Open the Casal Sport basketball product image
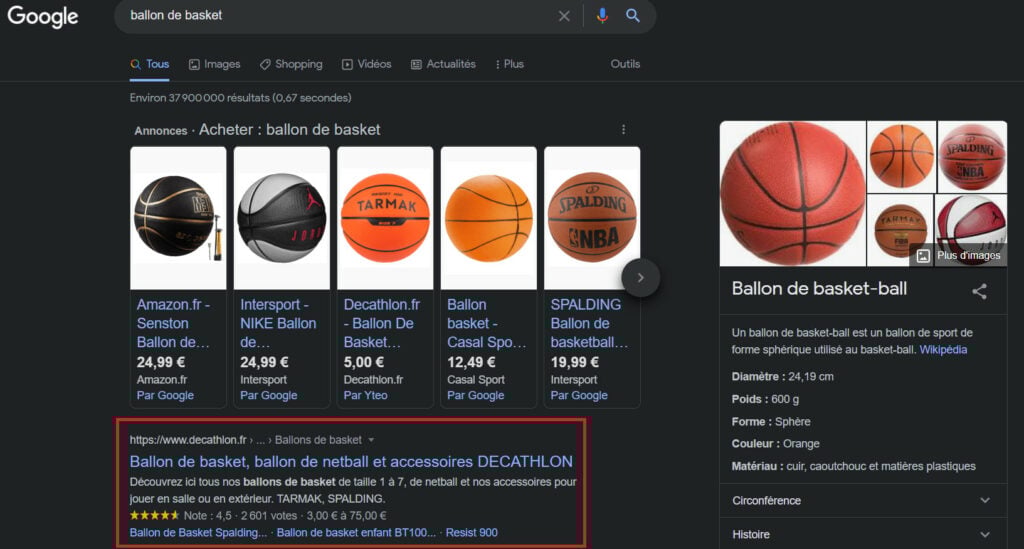Image resolution: width=1024 pixels, height=549 pixels. (x=488, y=218)
